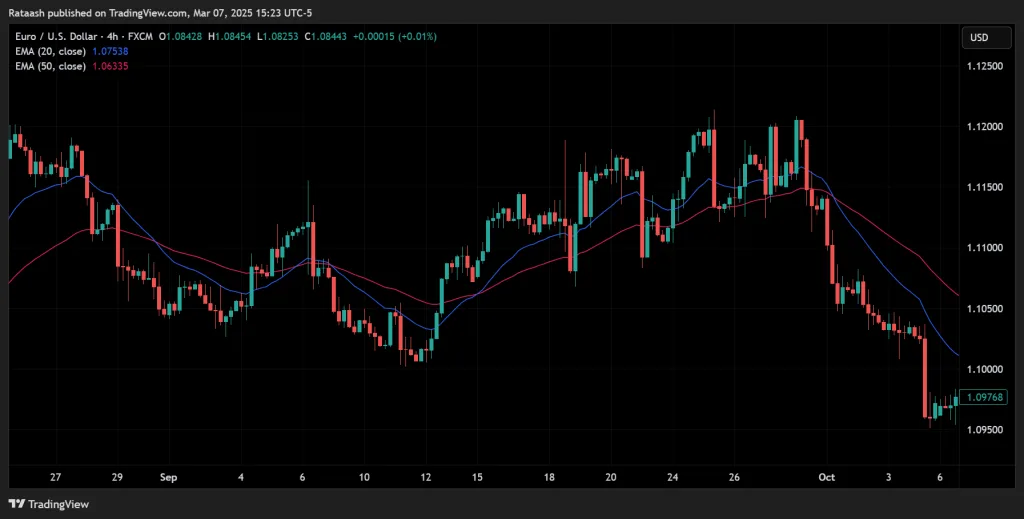Click the 1.12500 price axis label
Image resolution: width=1024 pixels, height=519 pixels.
[986, 66]
